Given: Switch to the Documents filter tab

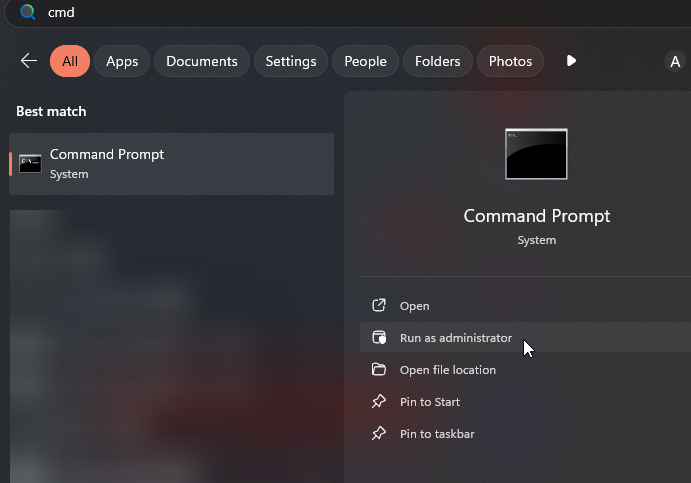Looking at the screenshot, I should pyautogui.click(x=203, y=61).
